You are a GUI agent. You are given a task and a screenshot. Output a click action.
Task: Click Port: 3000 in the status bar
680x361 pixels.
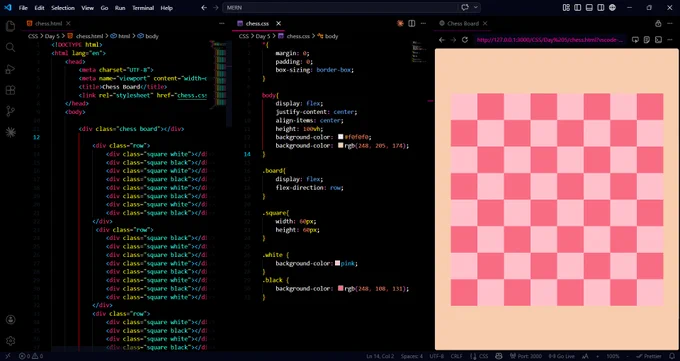point(525,356)
